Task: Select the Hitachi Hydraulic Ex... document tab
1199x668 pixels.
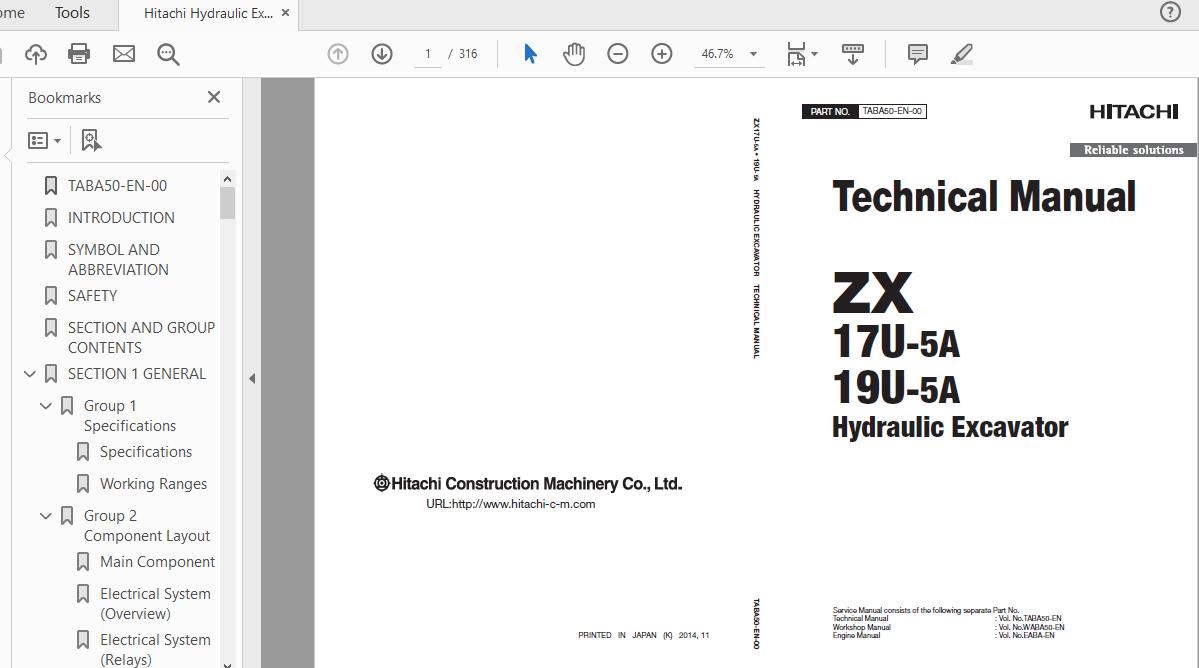Action: (x=207, y=13)
